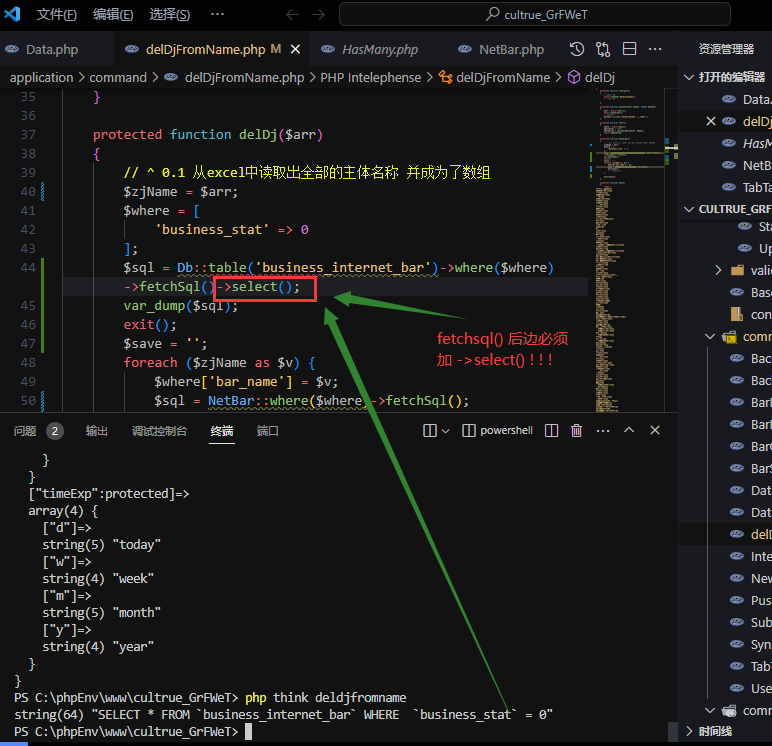Collapse the 打开的编辑器 section
The image size is (772, 746).
725,77
